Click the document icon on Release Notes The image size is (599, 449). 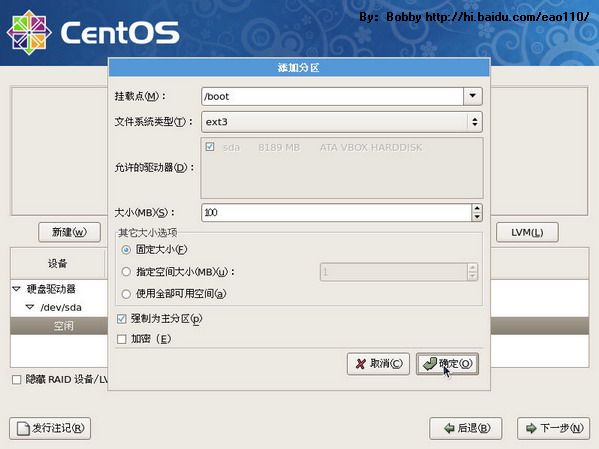coord(23,428)
